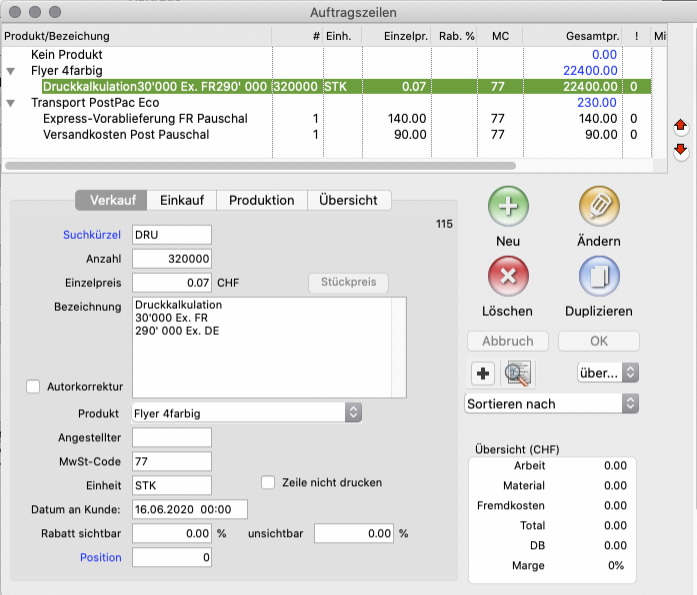The image size is (697, 595).
Task: Click the blue Duplizieren copy icon
Action: [x=599, y=277]
